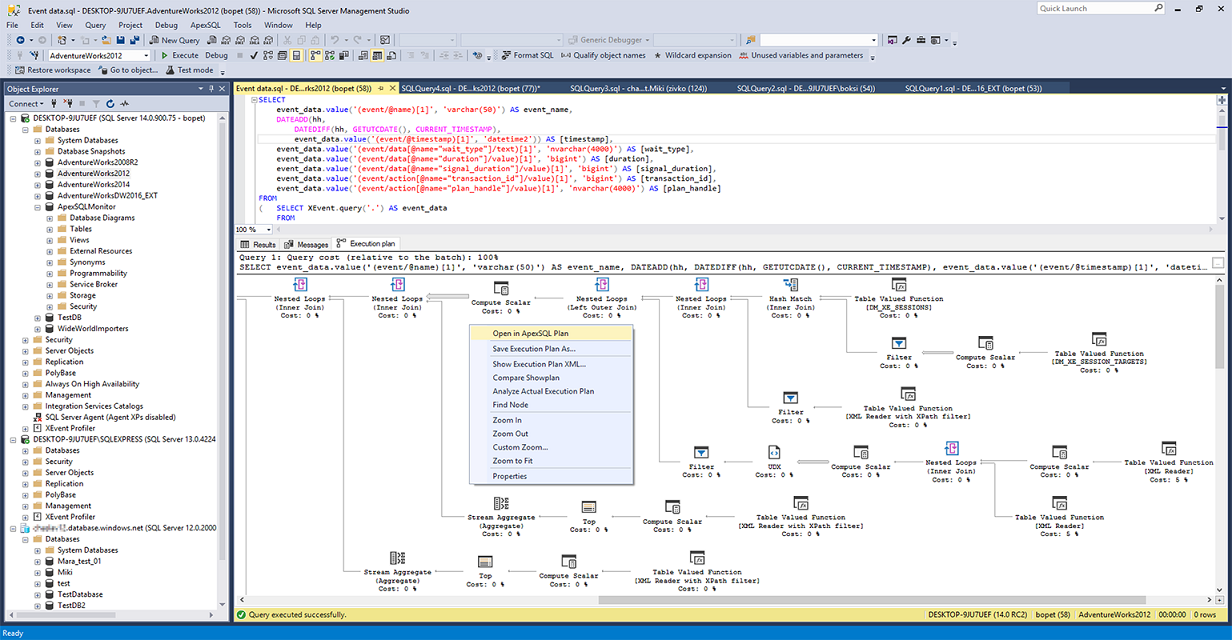Screen dimensions: 1232x640
Task: Select the UDX operator icon in plan
Action: [774, 453]
